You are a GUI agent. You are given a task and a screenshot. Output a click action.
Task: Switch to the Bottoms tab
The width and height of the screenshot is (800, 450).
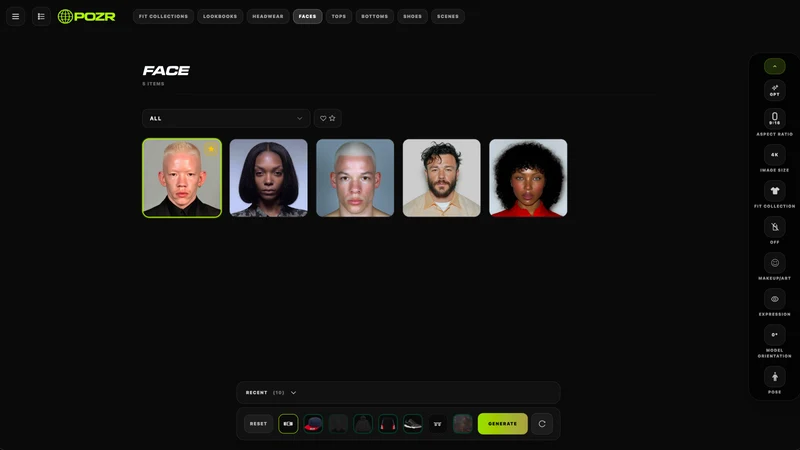(374, 16)
